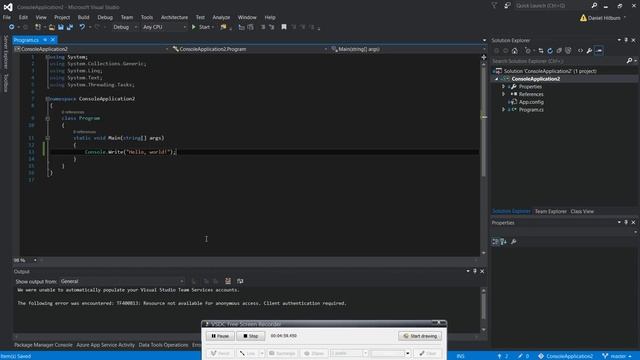The width and height of the screenshot is (640, 360).
Task: Open the File menu
Action: 7,17
